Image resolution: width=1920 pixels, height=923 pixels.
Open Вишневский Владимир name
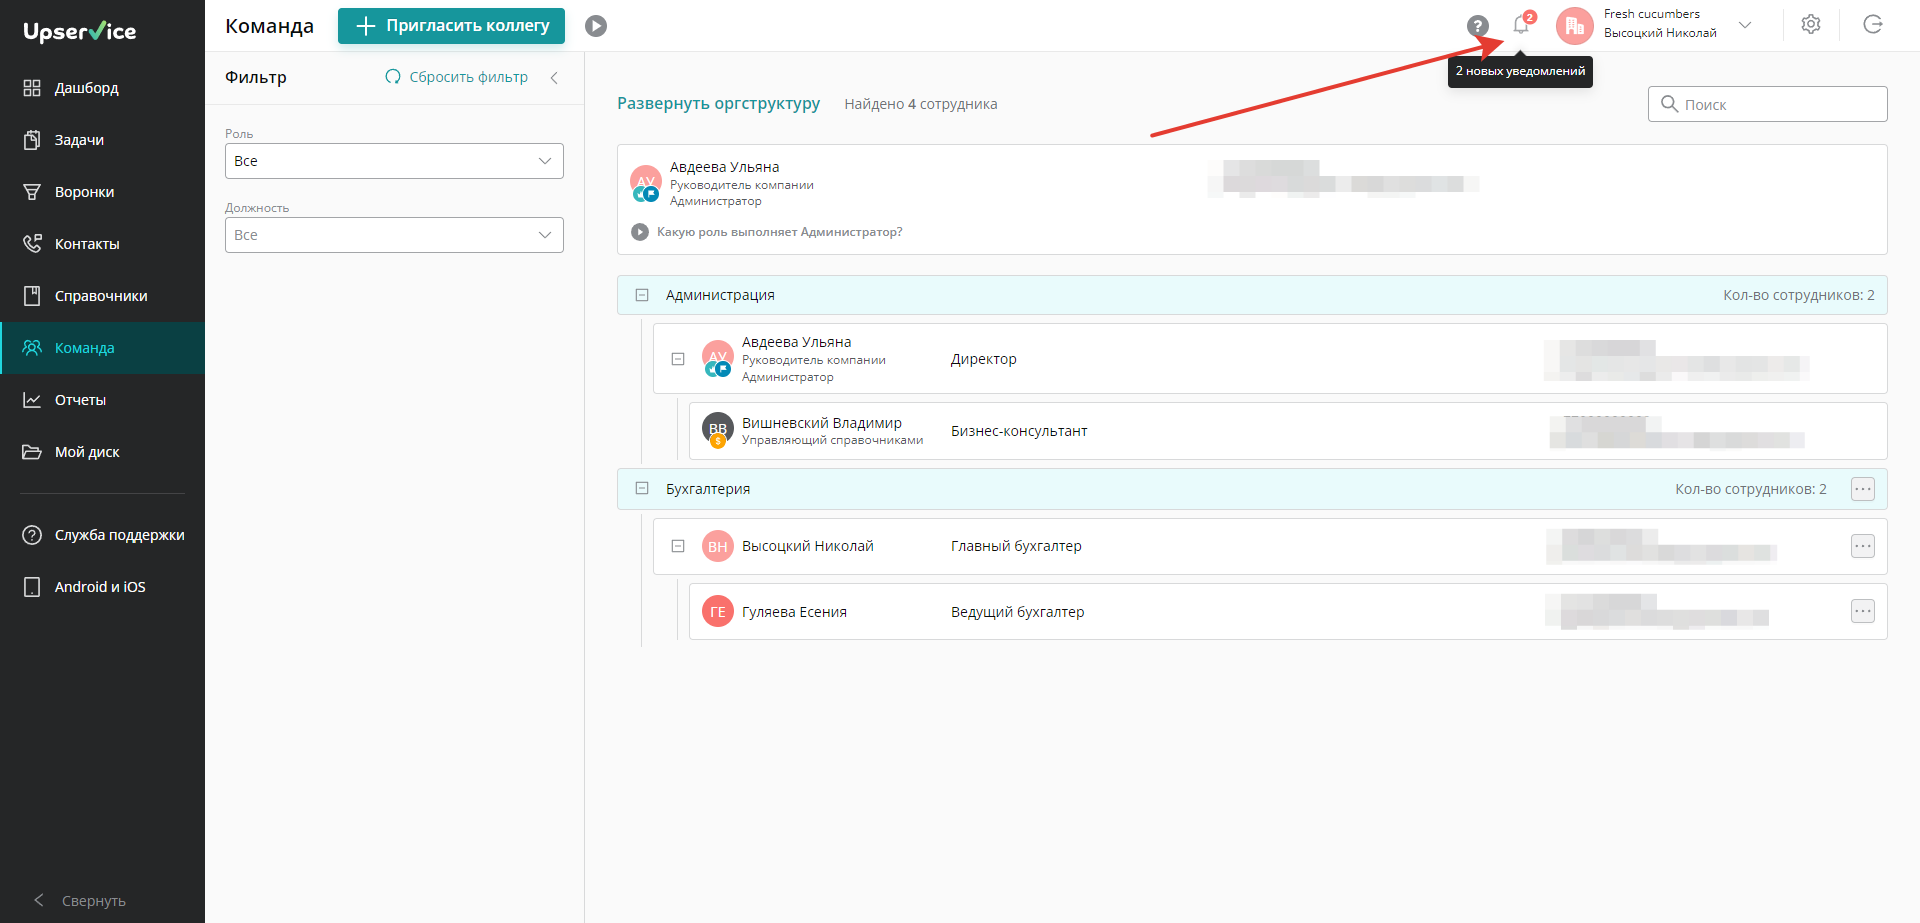[822, 423]
